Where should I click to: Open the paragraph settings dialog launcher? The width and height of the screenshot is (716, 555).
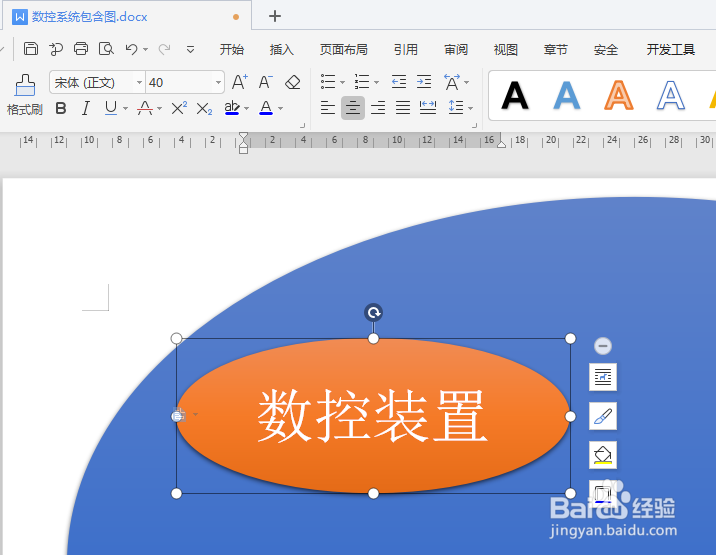pos(474,125)
